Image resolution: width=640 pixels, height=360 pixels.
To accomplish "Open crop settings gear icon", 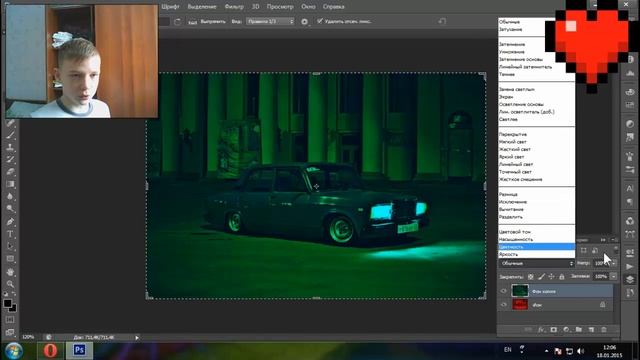I will 304,22.
